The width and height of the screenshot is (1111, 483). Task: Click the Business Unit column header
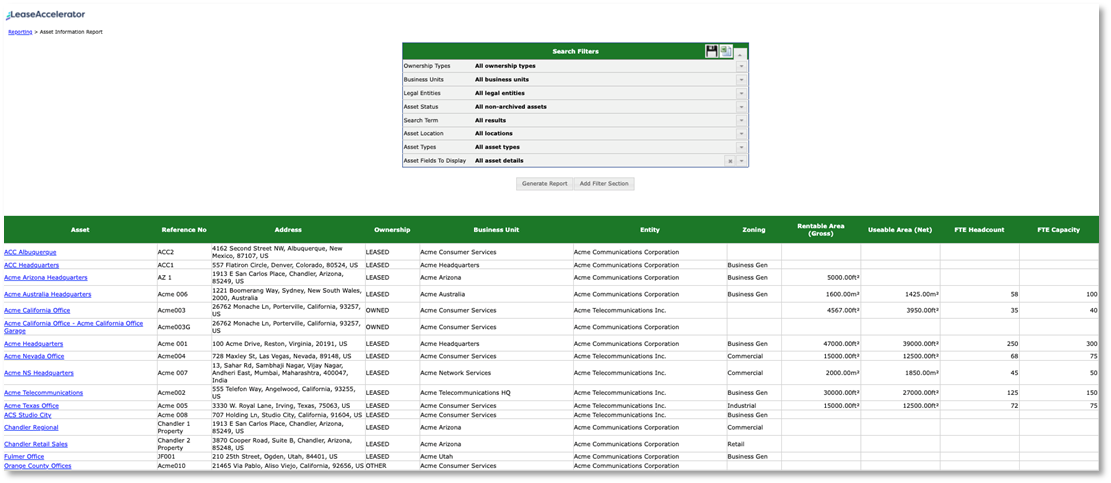496,229
